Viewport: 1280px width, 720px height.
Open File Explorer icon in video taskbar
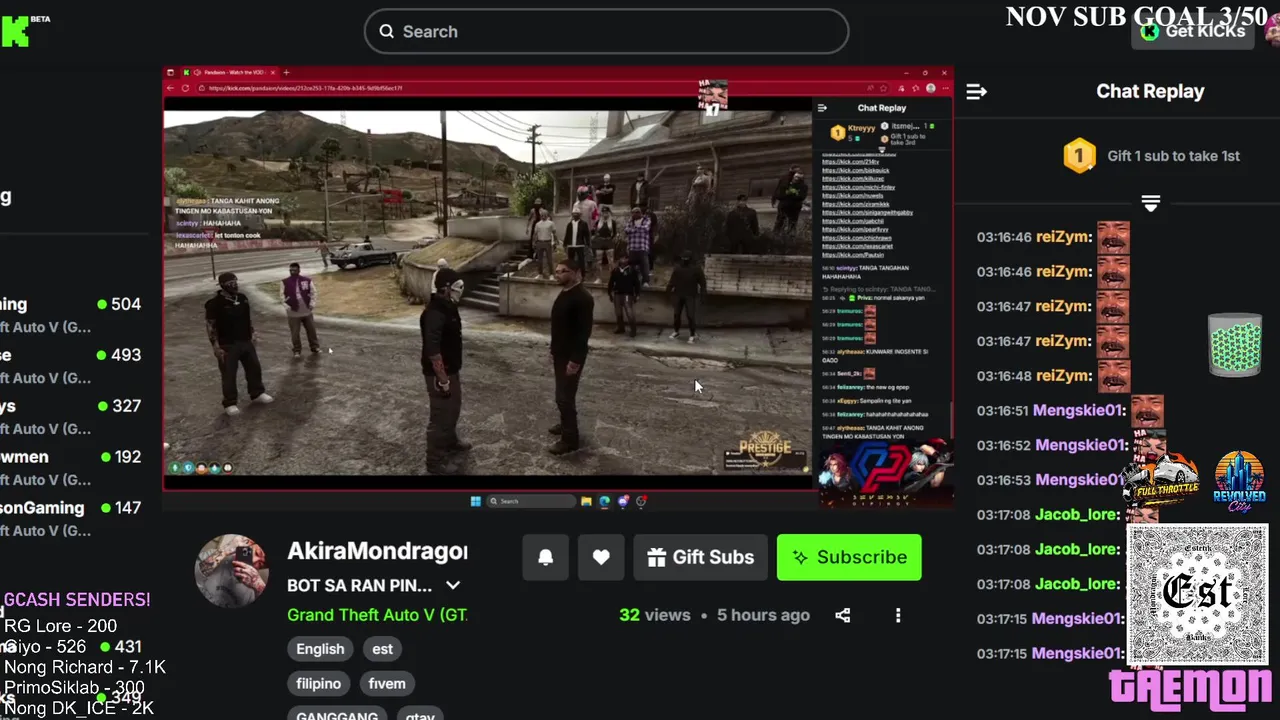(x=586, y=501)
